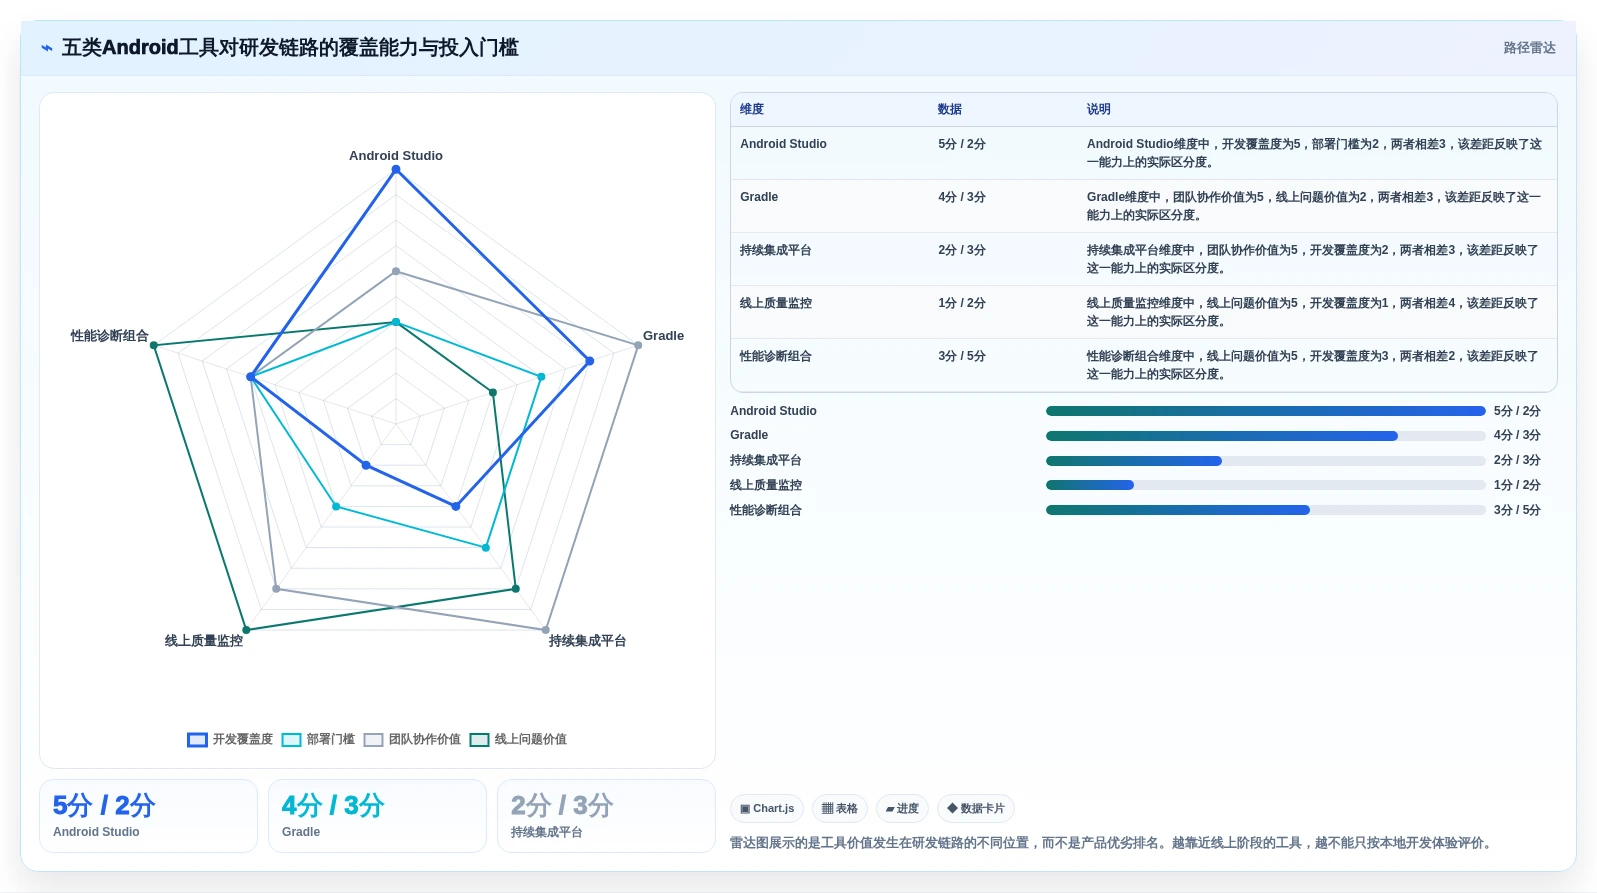
Task: Select 性能诊断组合 table row name
Action: coord(776,356)
